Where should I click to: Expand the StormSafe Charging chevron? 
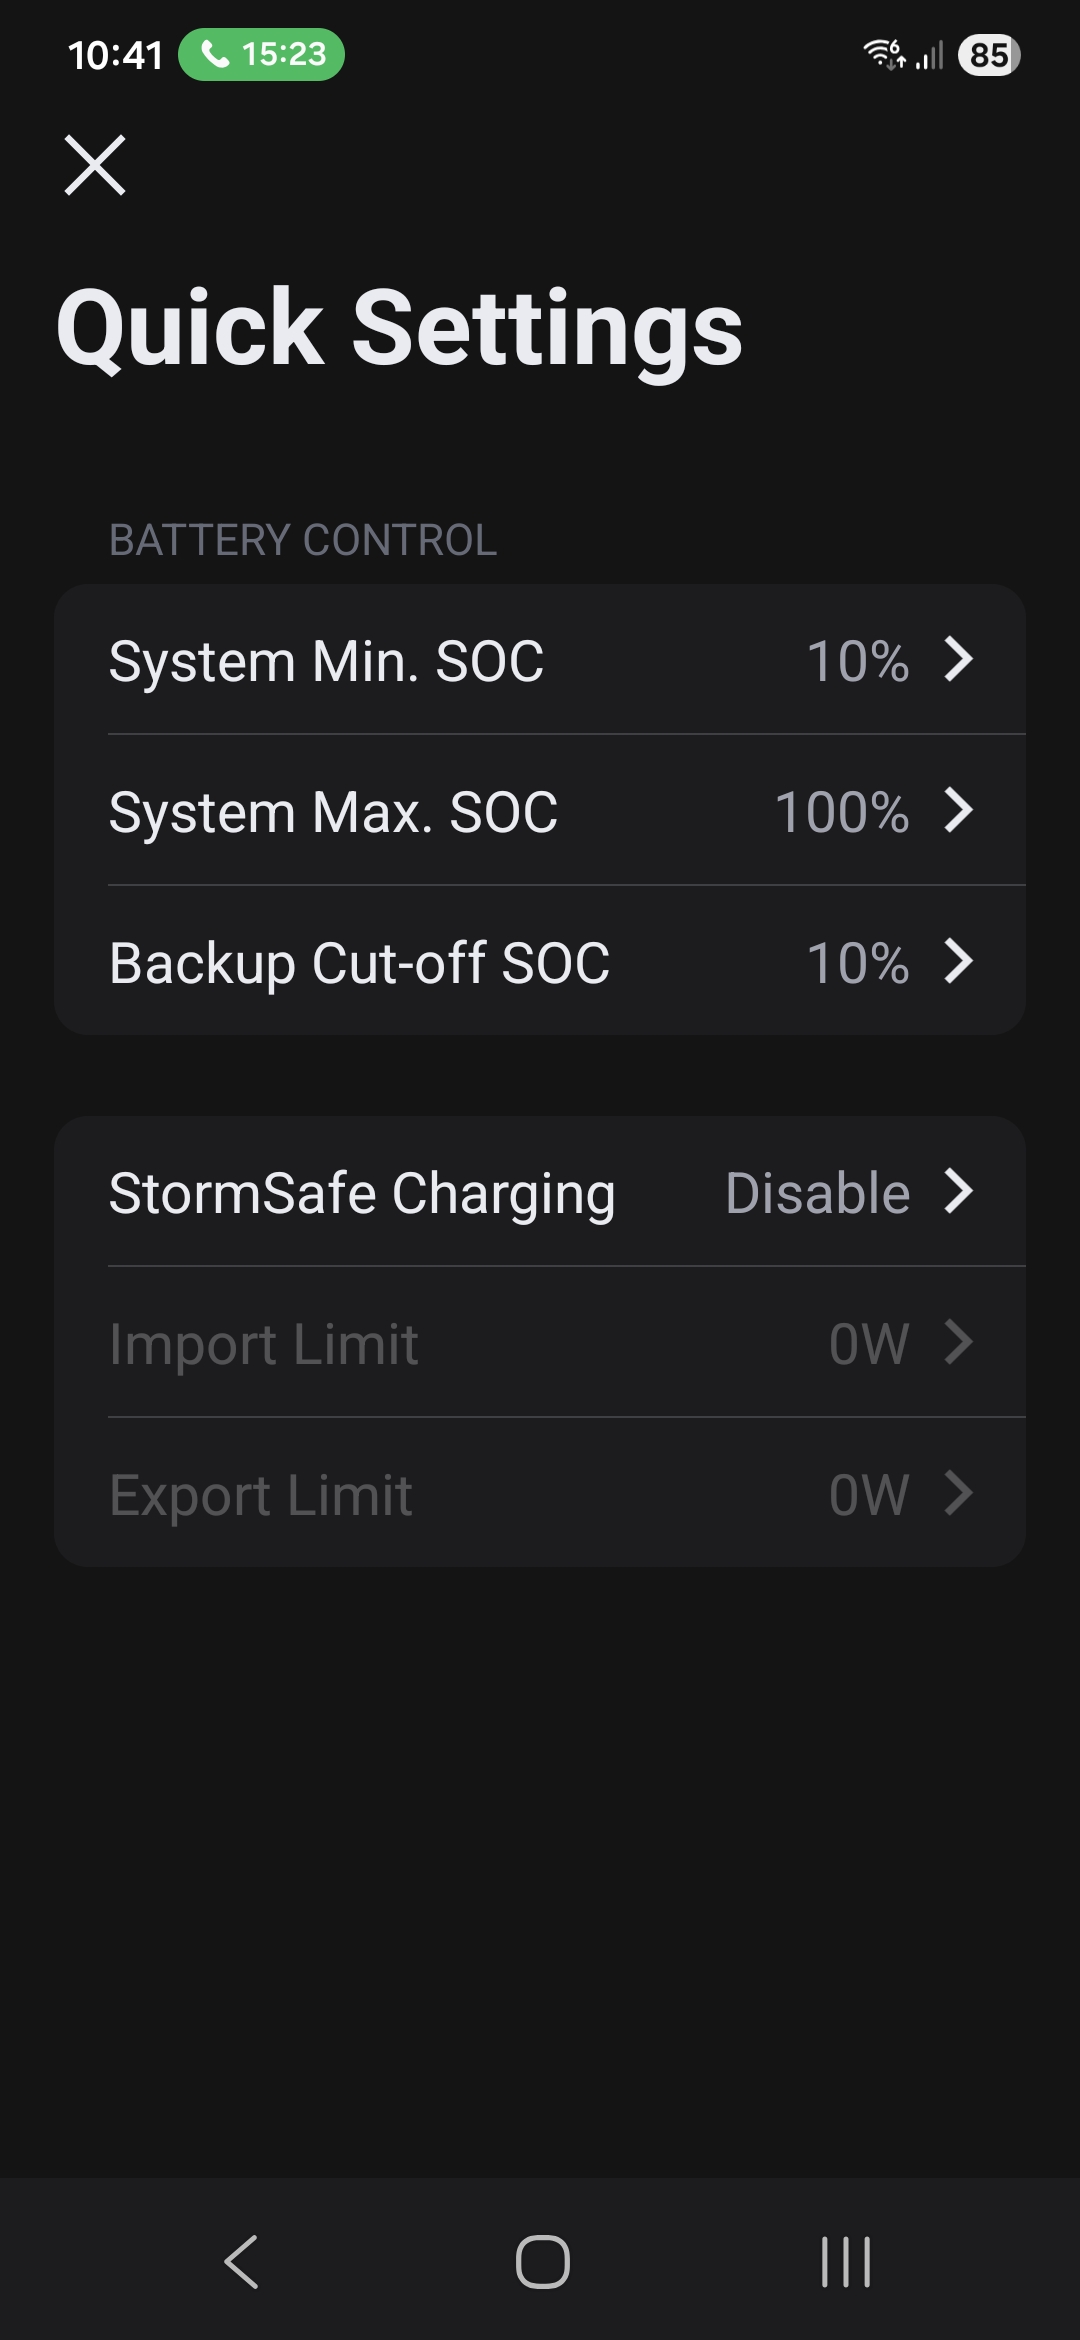tap(958, 1192)
